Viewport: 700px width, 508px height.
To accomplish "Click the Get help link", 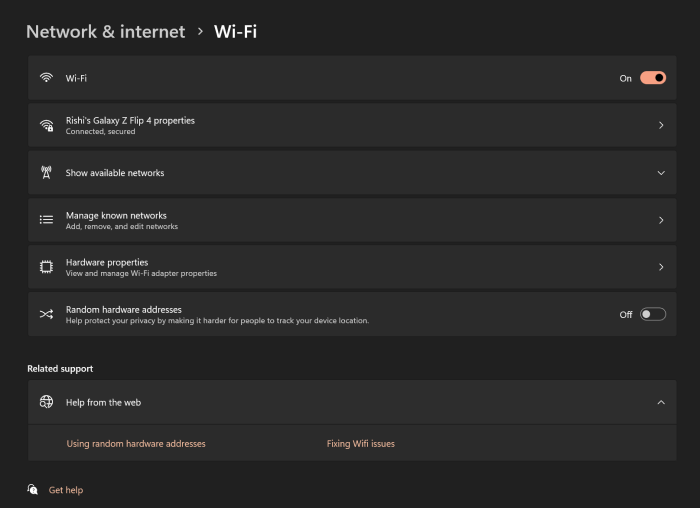I will [x=66, y=490].
